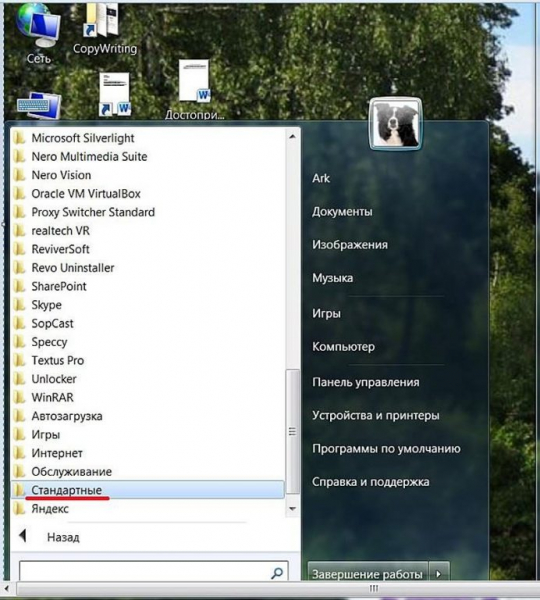Click the folder icon next to Стандартные
Screen dimensions: 540x600
point(19,490)
